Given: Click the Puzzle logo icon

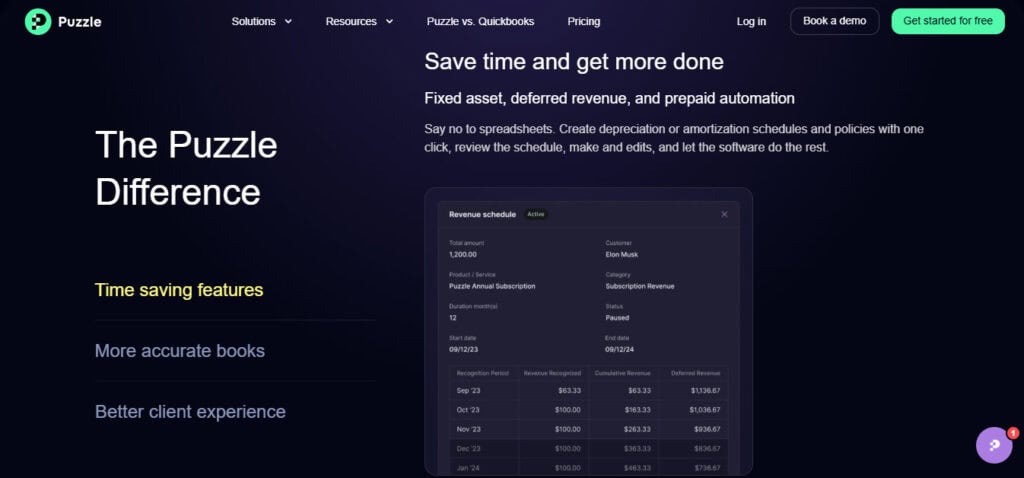Looking at the screenshot, I should (38, 22).
